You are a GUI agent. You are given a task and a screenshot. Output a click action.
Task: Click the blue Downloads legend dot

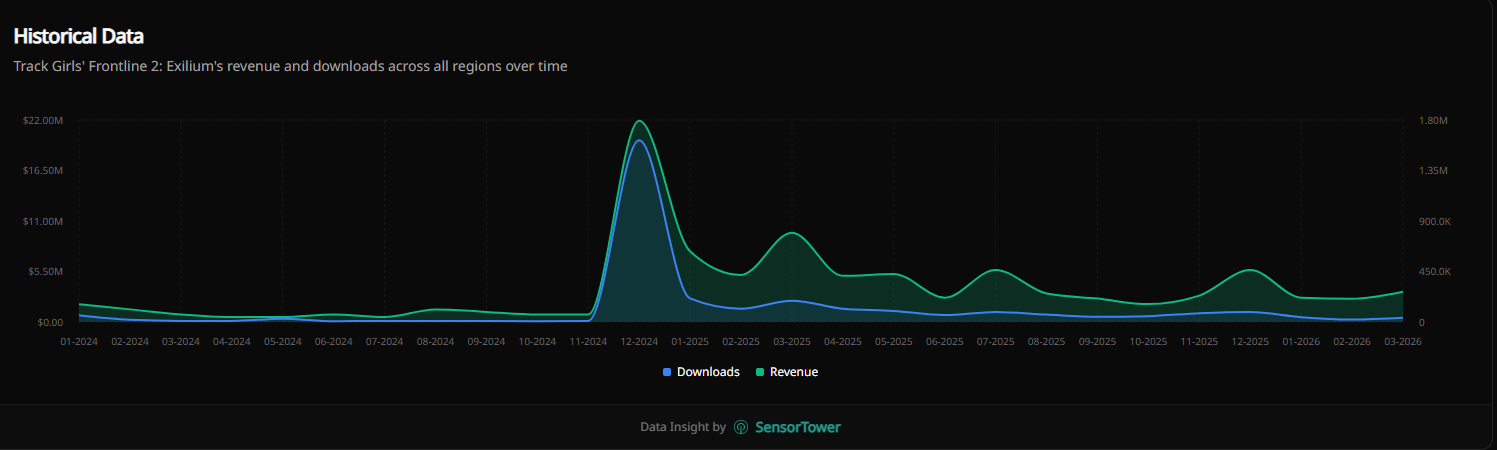(x=667, y=372)
